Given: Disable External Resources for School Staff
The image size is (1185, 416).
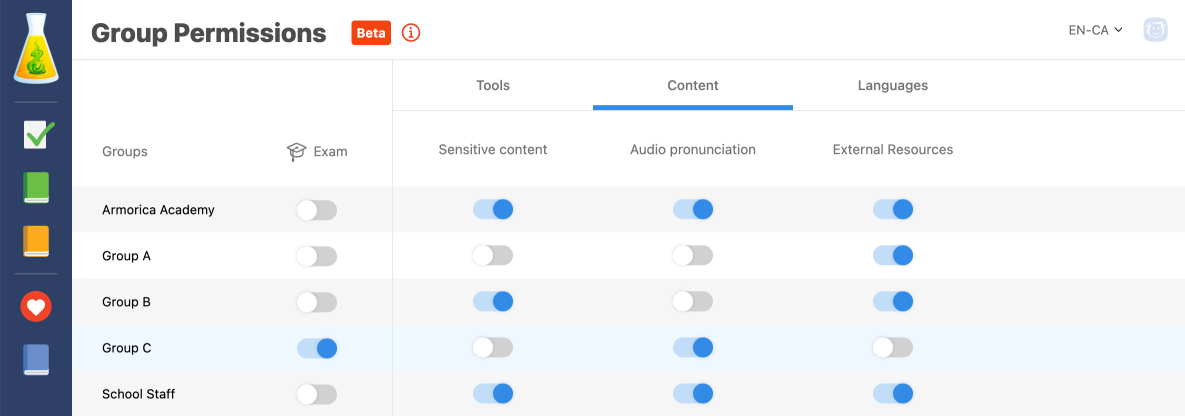Looking at the screenshot, I should [893, 394].
